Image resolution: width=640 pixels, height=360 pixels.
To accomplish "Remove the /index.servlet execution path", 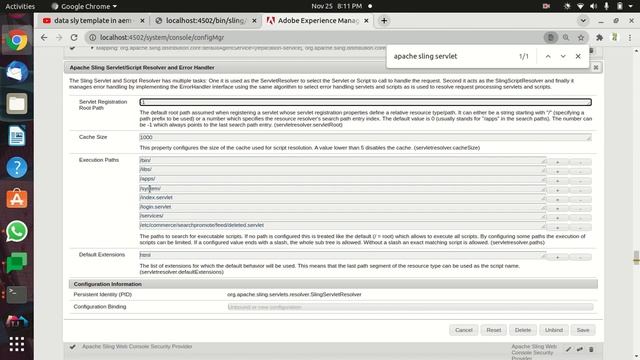I will coord(580,200).
